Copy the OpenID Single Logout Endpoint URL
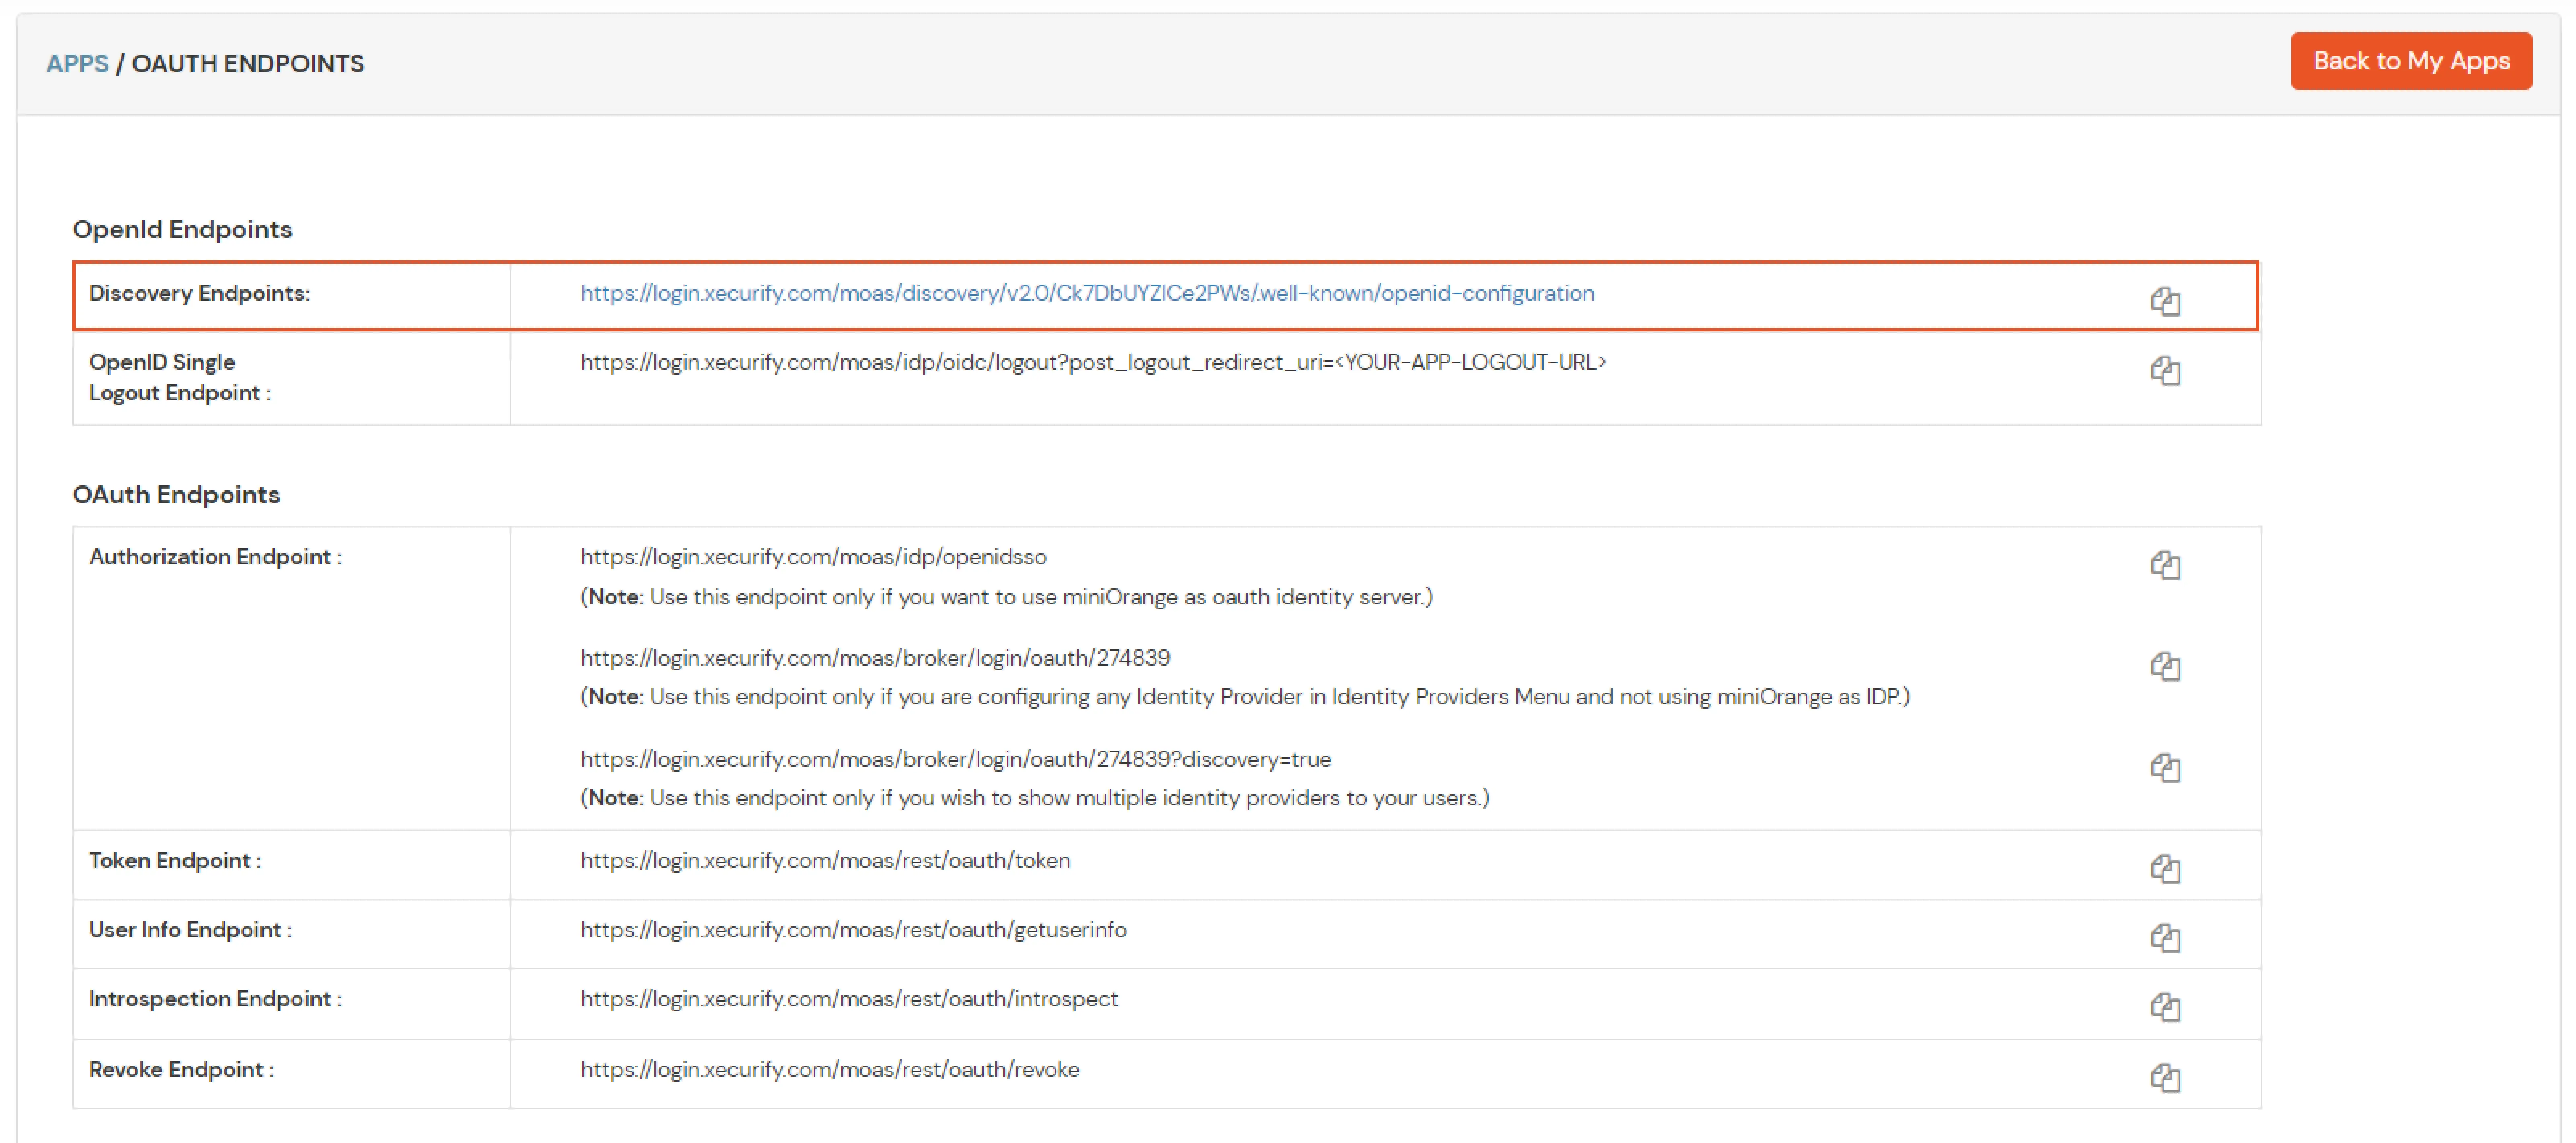This screenshot has height=1143, width=2576. pos(2165,370)
